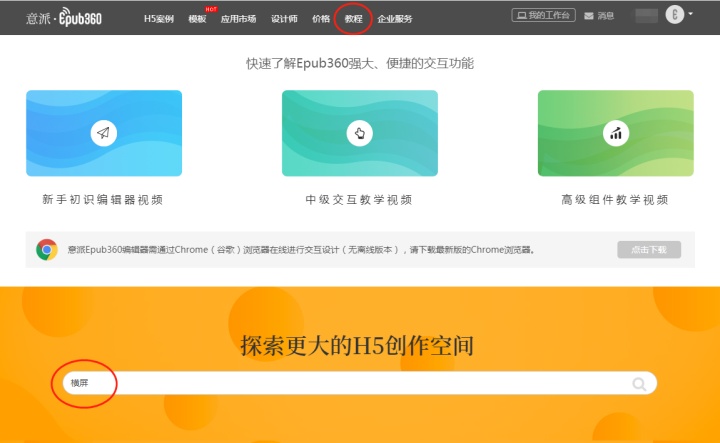Viewport: 720px width, 443px height.
Task: Click the round user avatar
Action: 675,15
